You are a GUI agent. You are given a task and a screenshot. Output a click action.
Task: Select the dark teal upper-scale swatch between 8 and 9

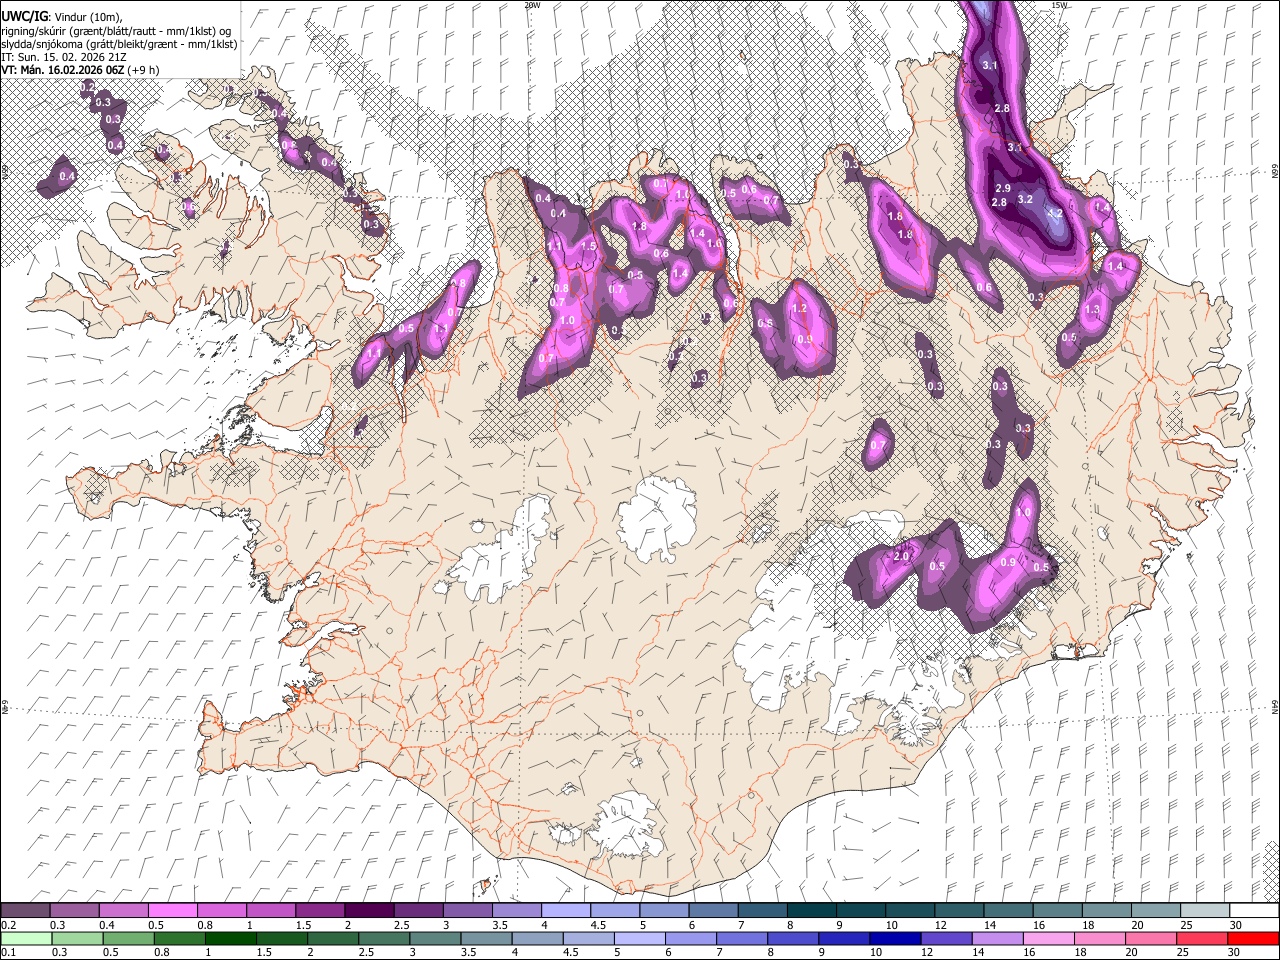click(x=811, y=910)
